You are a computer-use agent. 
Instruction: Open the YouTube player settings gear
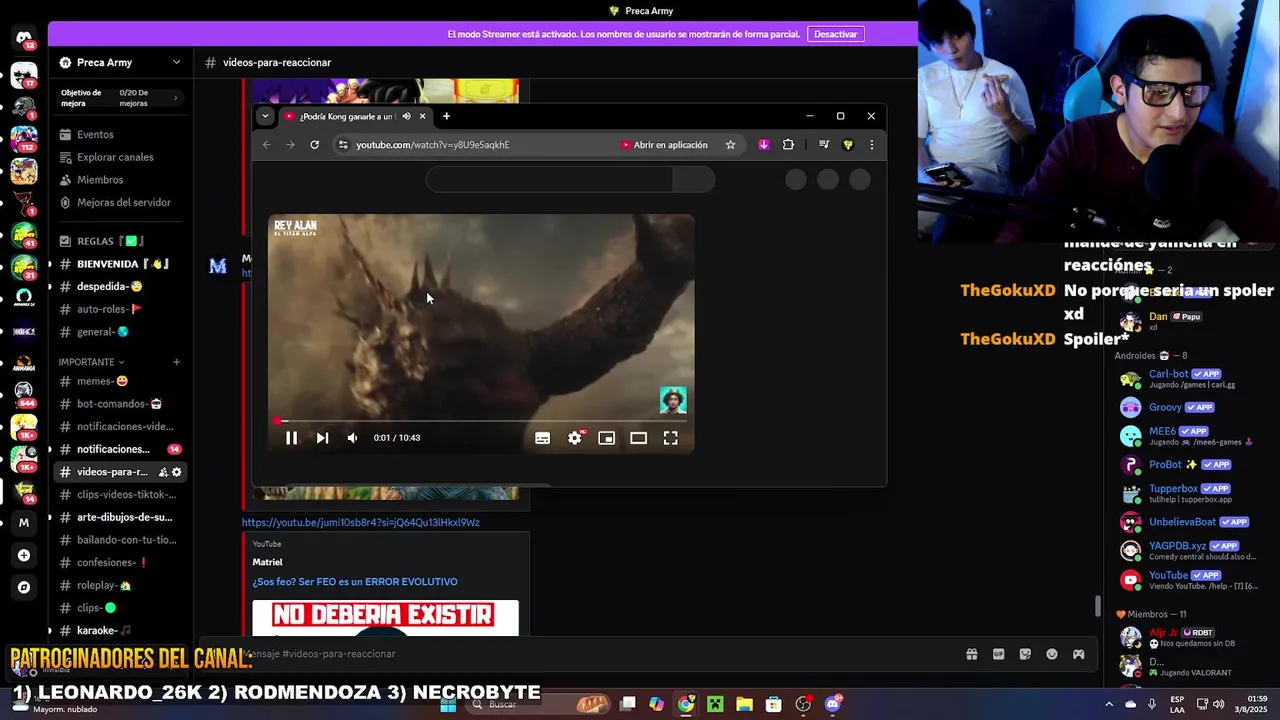pyautogui.click(x=575, y=438)
